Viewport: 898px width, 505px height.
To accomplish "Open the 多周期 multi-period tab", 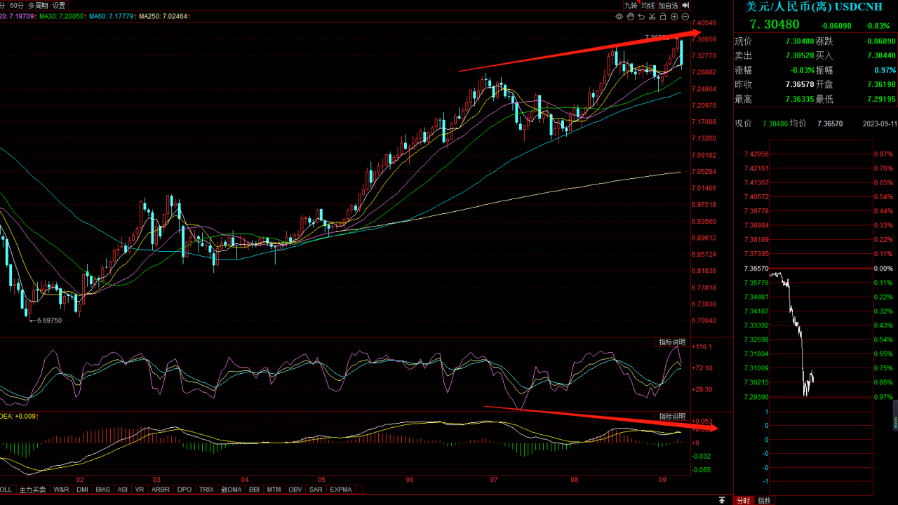I will click(38, 5).
